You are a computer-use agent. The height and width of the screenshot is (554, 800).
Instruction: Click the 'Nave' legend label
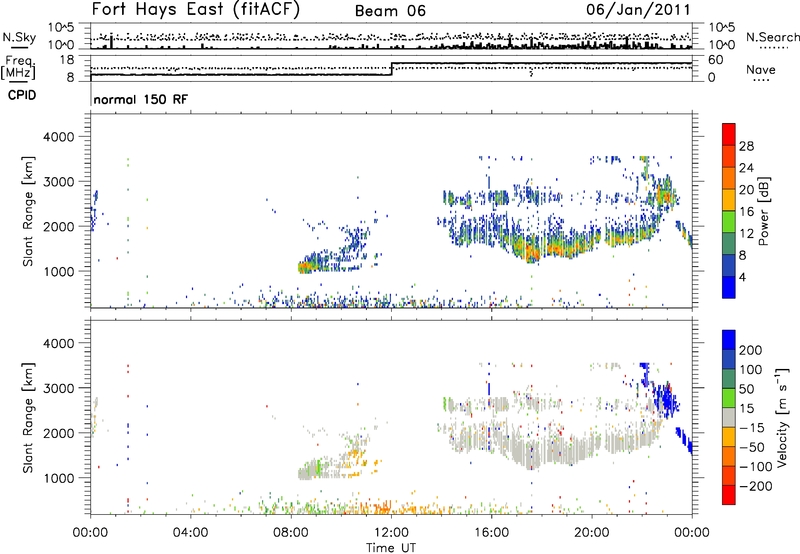click(761, 69)
